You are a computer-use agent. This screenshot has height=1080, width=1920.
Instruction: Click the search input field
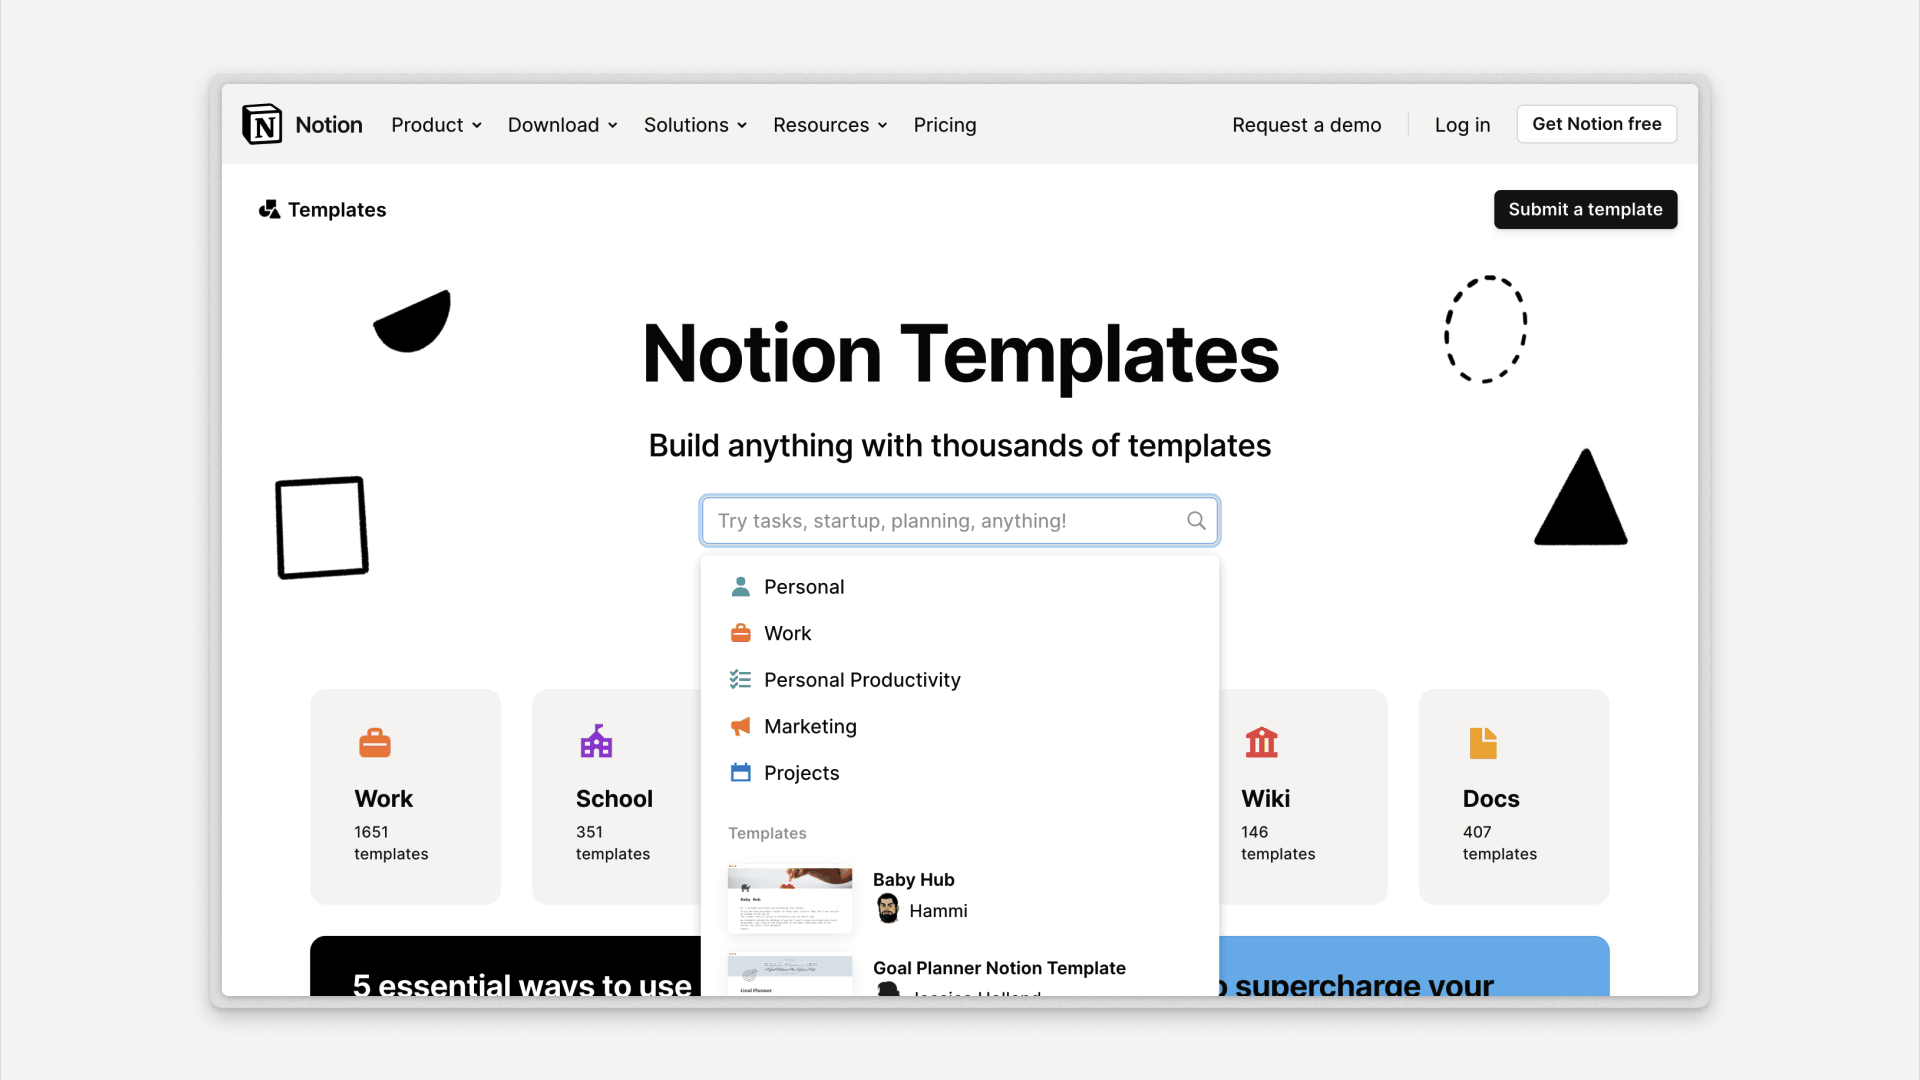coord(959,520)
